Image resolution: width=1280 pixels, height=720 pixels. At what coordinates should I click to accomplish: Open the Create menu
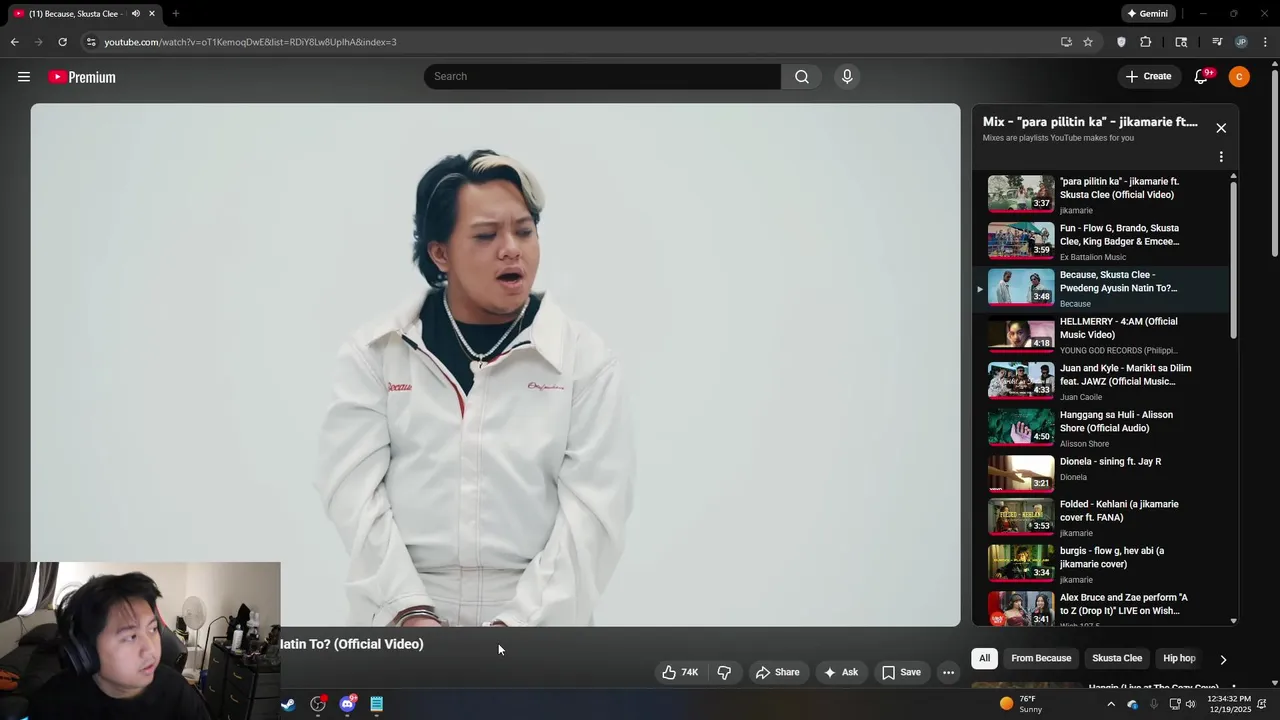(1148, 77)
